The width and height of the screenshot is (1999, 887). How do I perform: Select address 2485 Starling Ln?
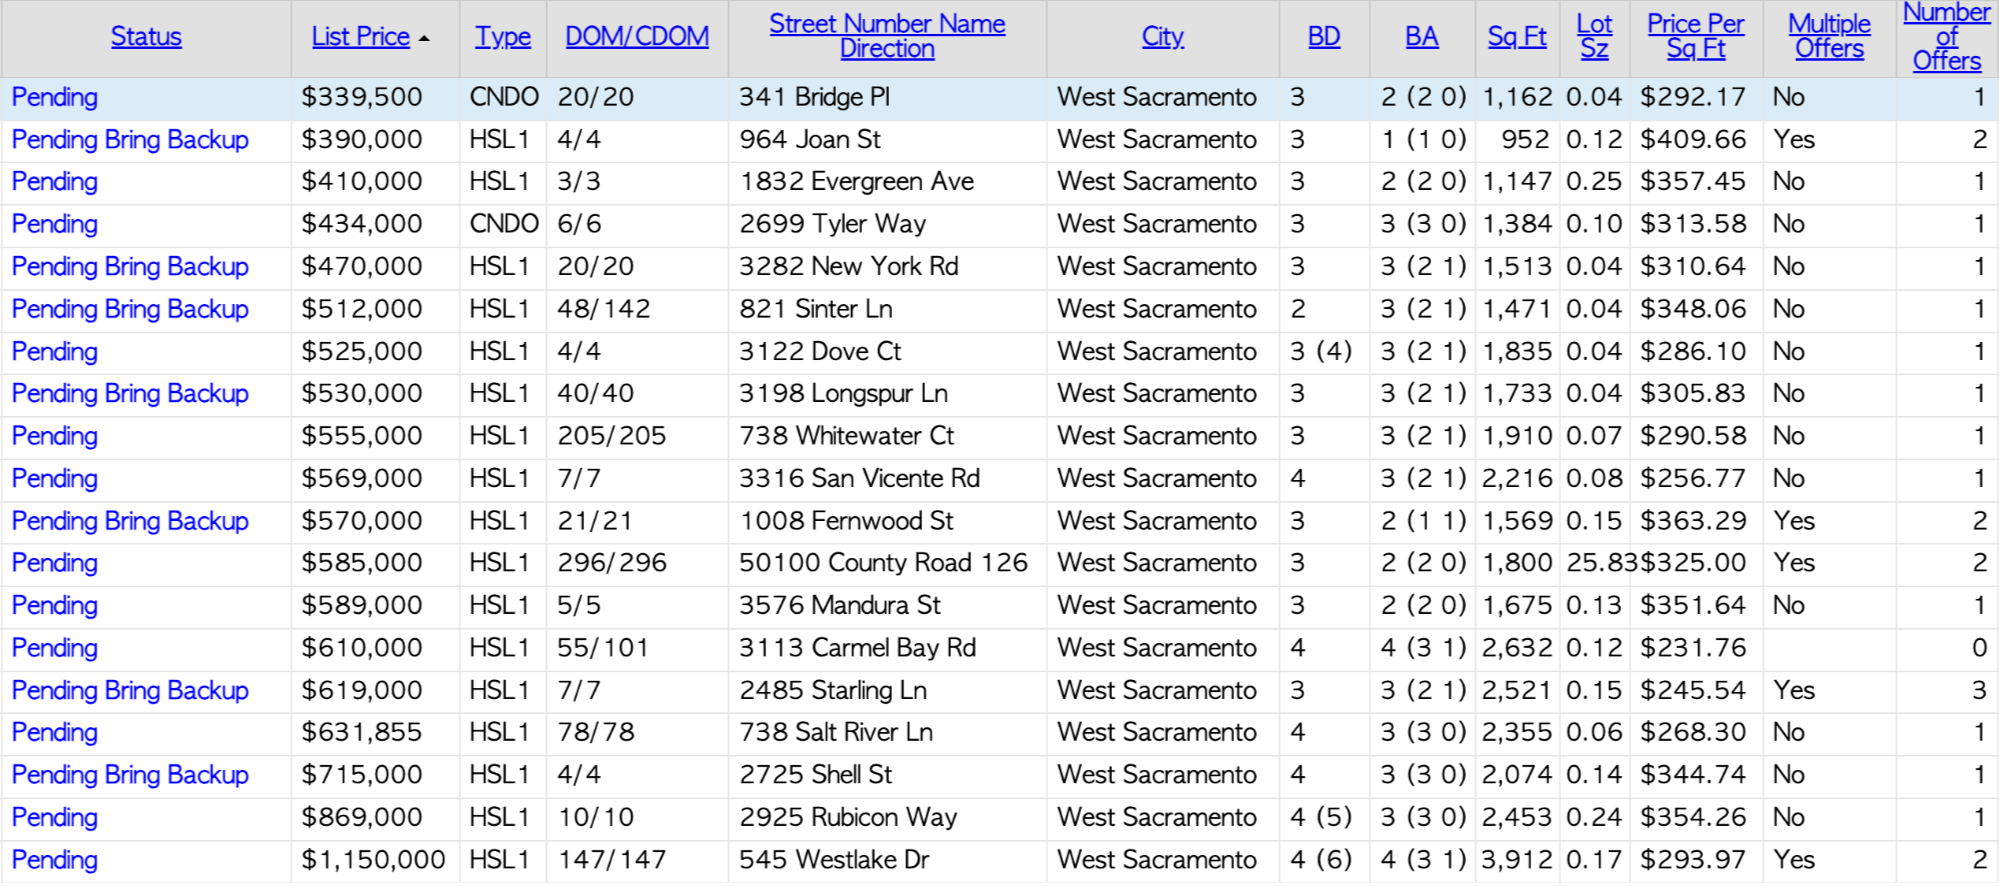(x=833, y=690)
